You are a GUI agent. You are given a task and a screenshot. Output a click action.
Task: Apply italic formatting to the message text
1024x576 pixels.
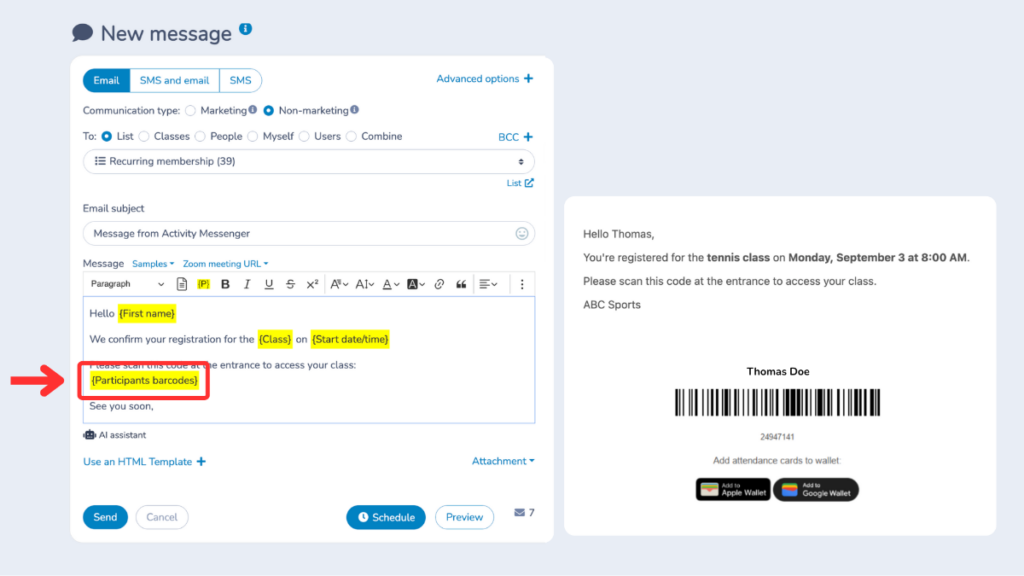[247, 285]
